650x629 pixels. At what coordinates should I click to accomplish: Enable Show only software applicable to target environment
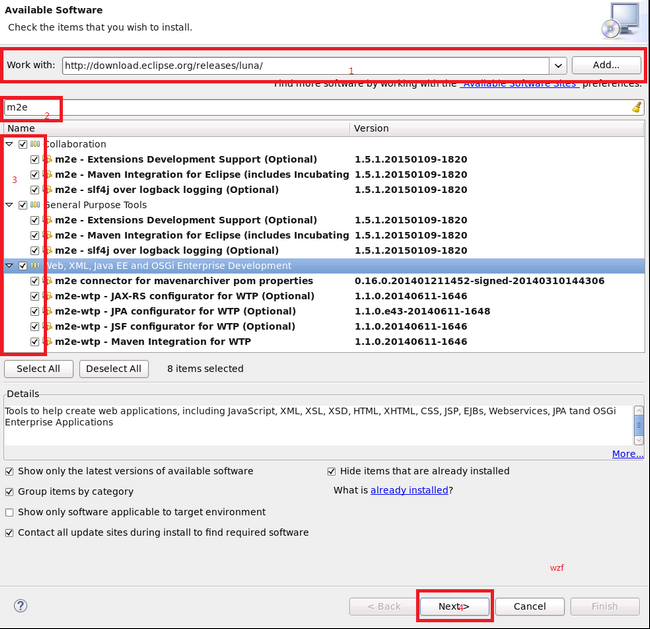tap(10, 512)
